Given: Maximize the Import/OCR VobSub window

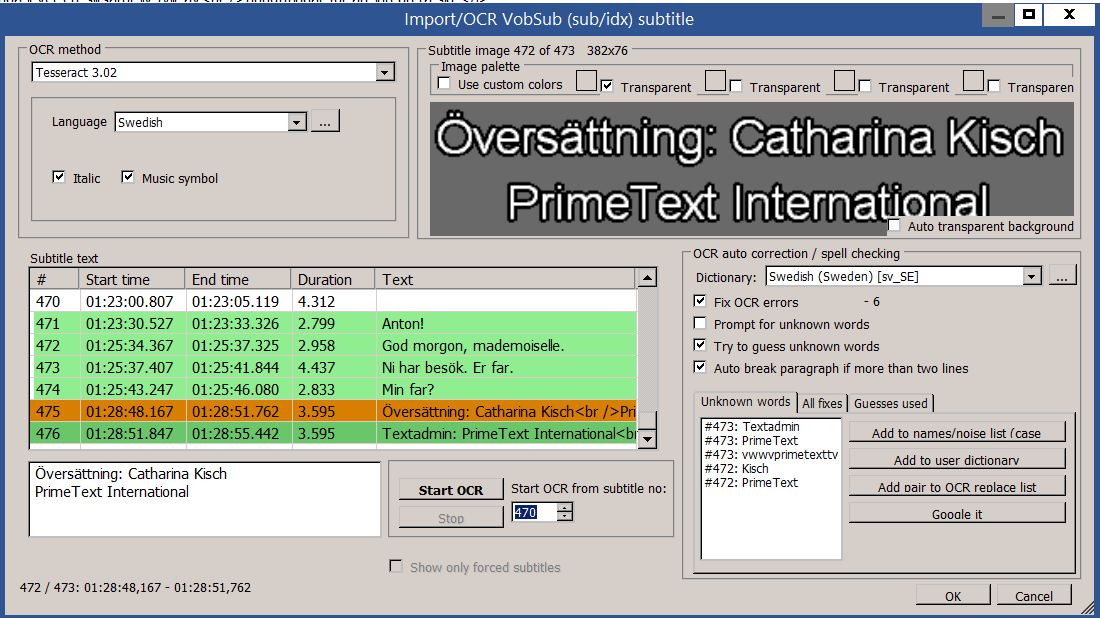Looking at the screenshot, I should point(1028,14).
